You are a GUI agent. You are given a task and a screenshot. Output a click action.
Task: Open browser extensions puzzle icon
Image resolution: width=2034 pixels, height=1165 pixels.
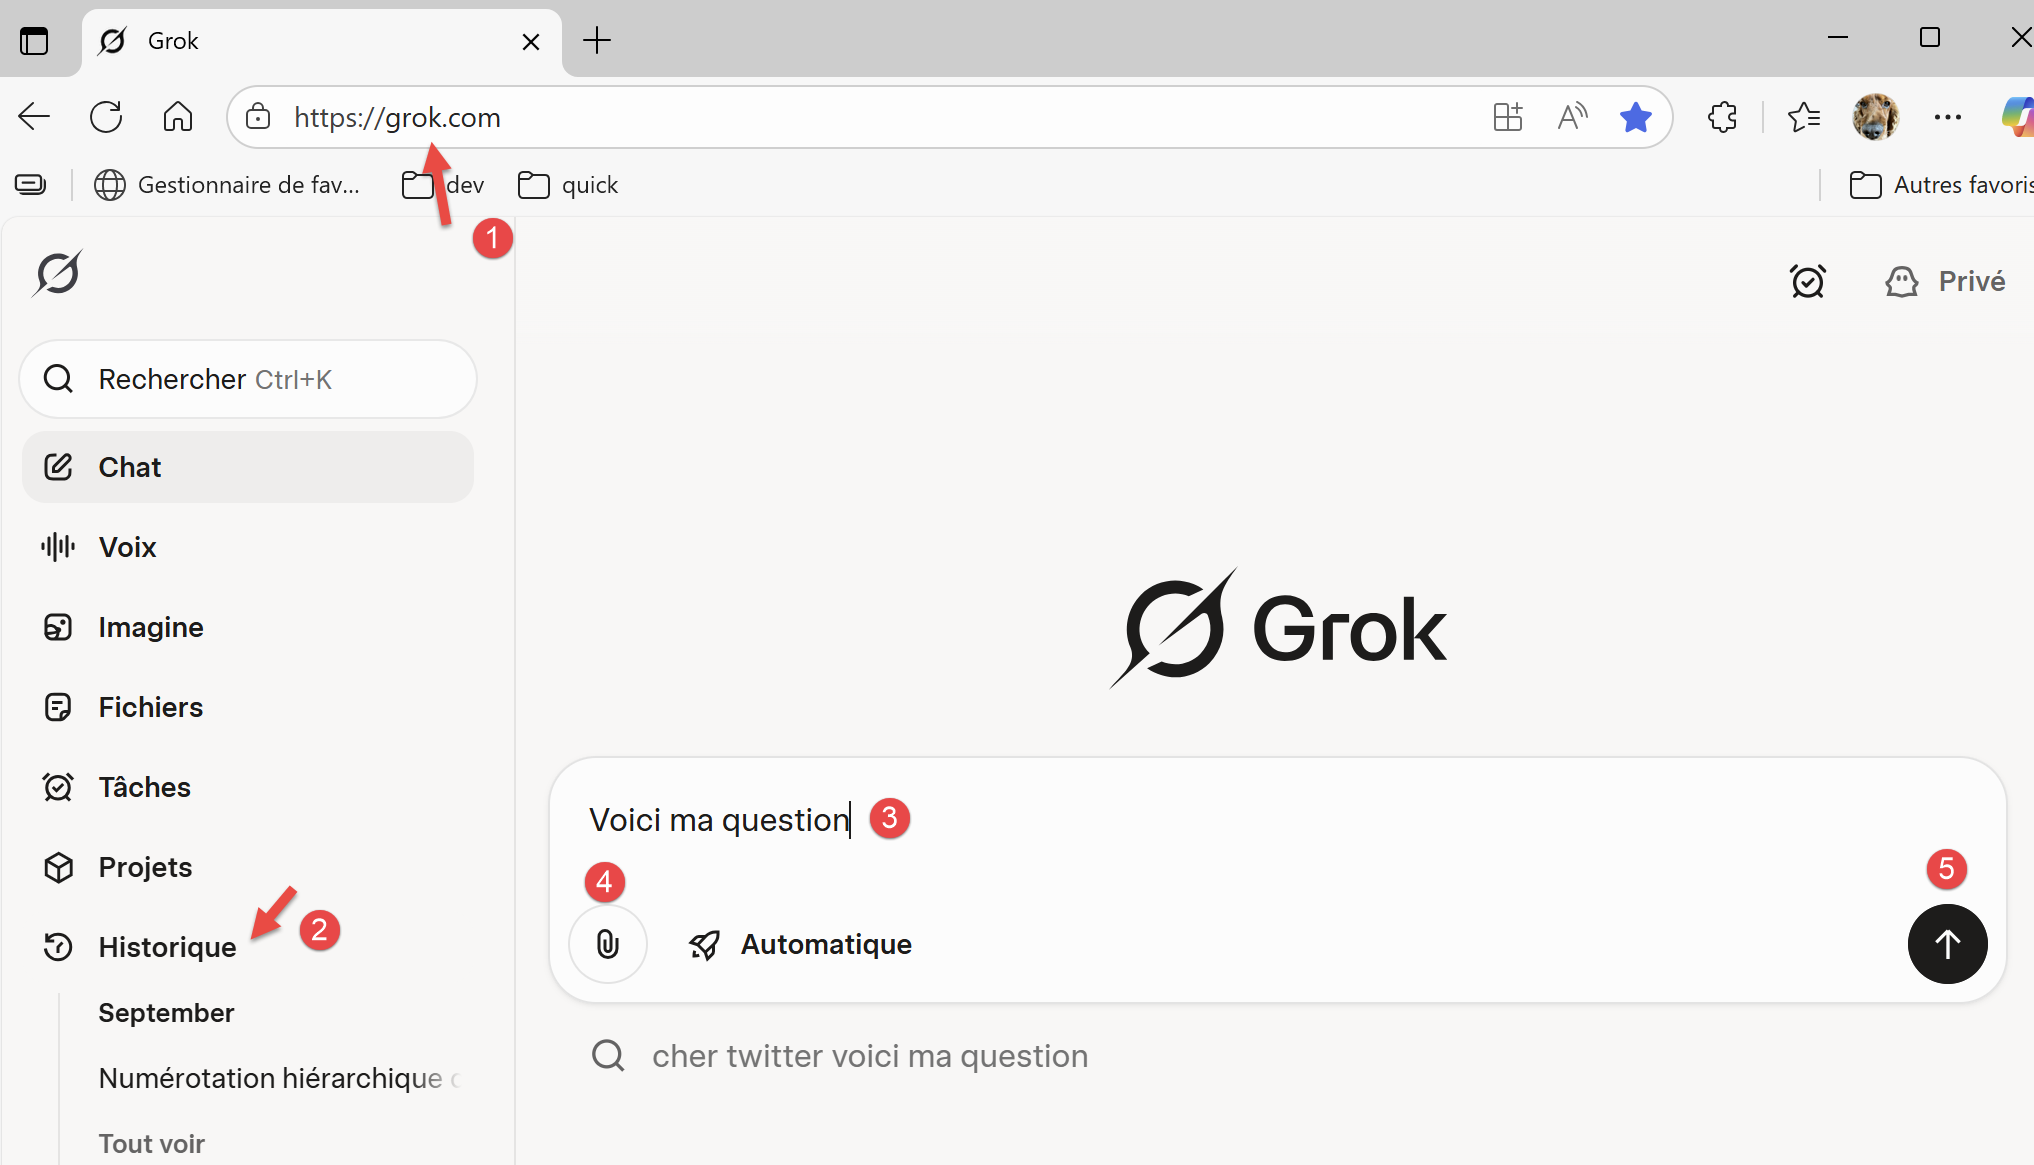coord(1722,118)
